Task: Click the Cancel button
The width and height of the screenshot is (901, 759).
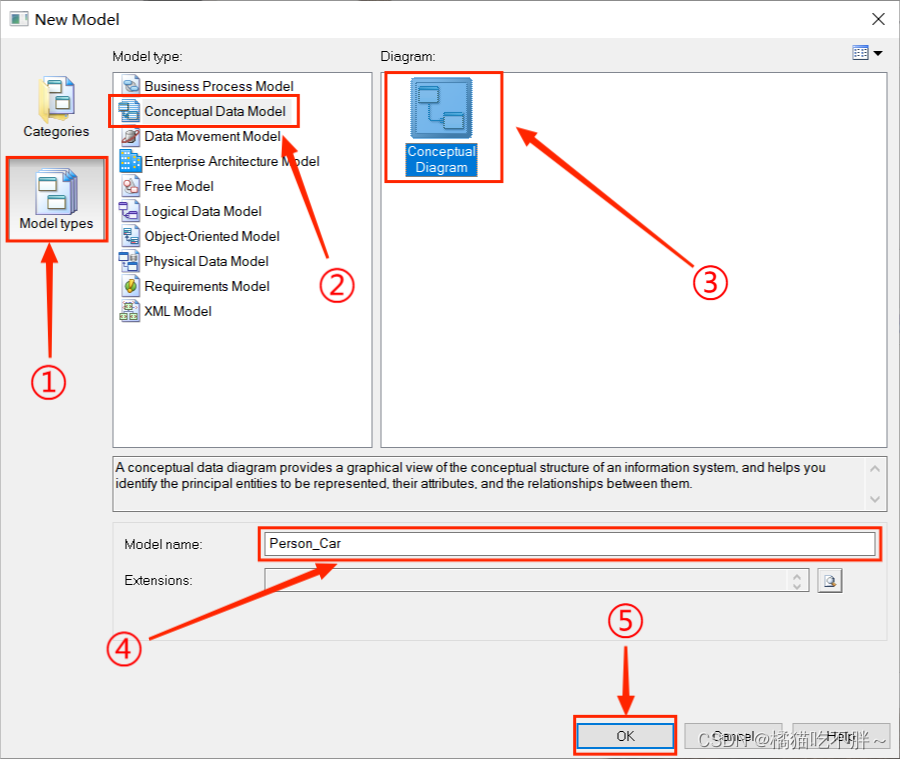Action: [733, 736]
